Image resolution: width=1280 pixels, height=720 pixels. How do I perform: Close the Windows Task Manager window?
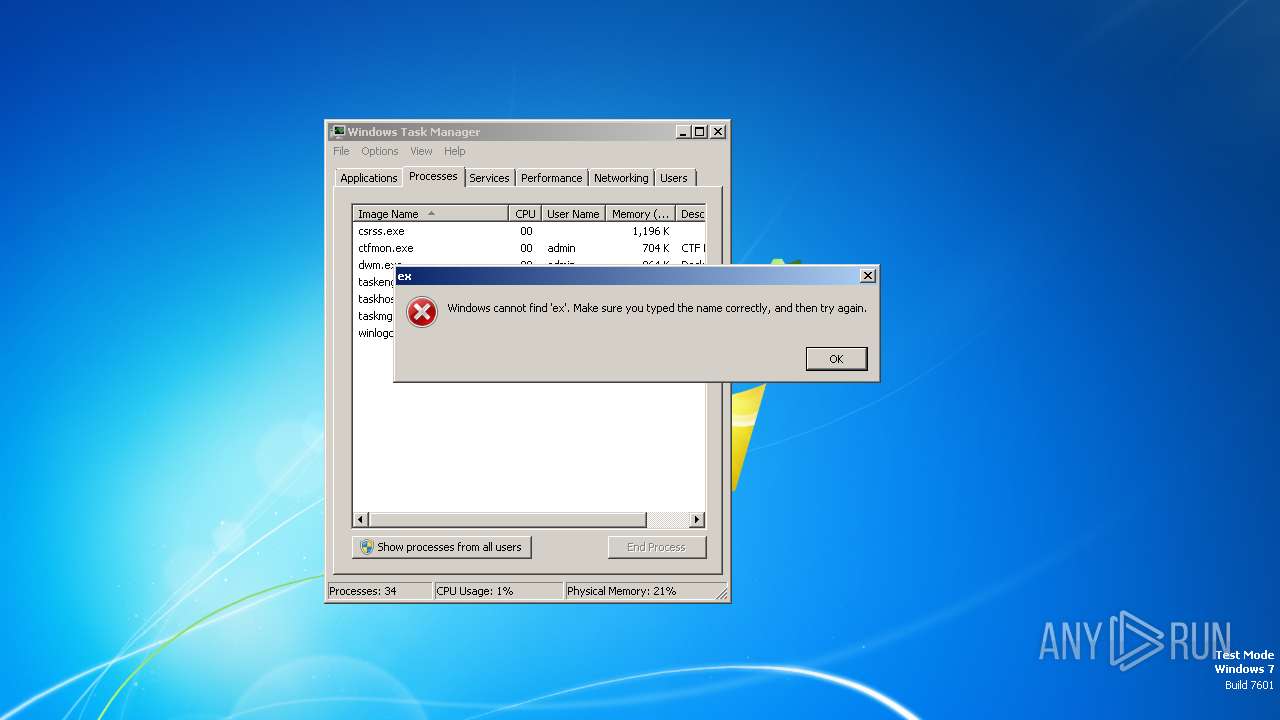(x=717, y=132)
